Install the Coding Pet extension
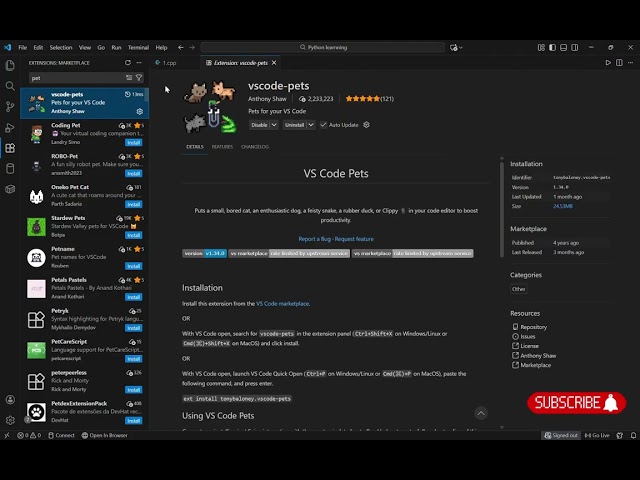 point(133,142)
